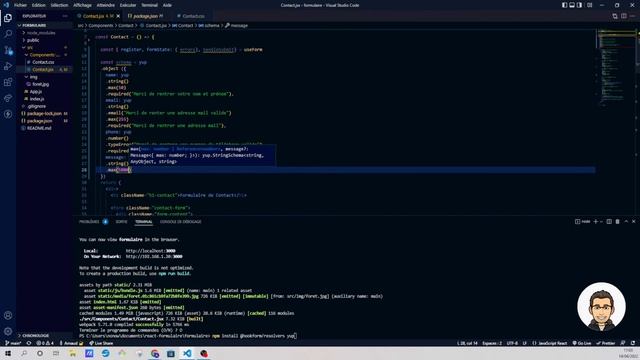Click the synchronize changes status icon
Image resolution: width=640 pixels, height=360 pixels.
[29, 343]
